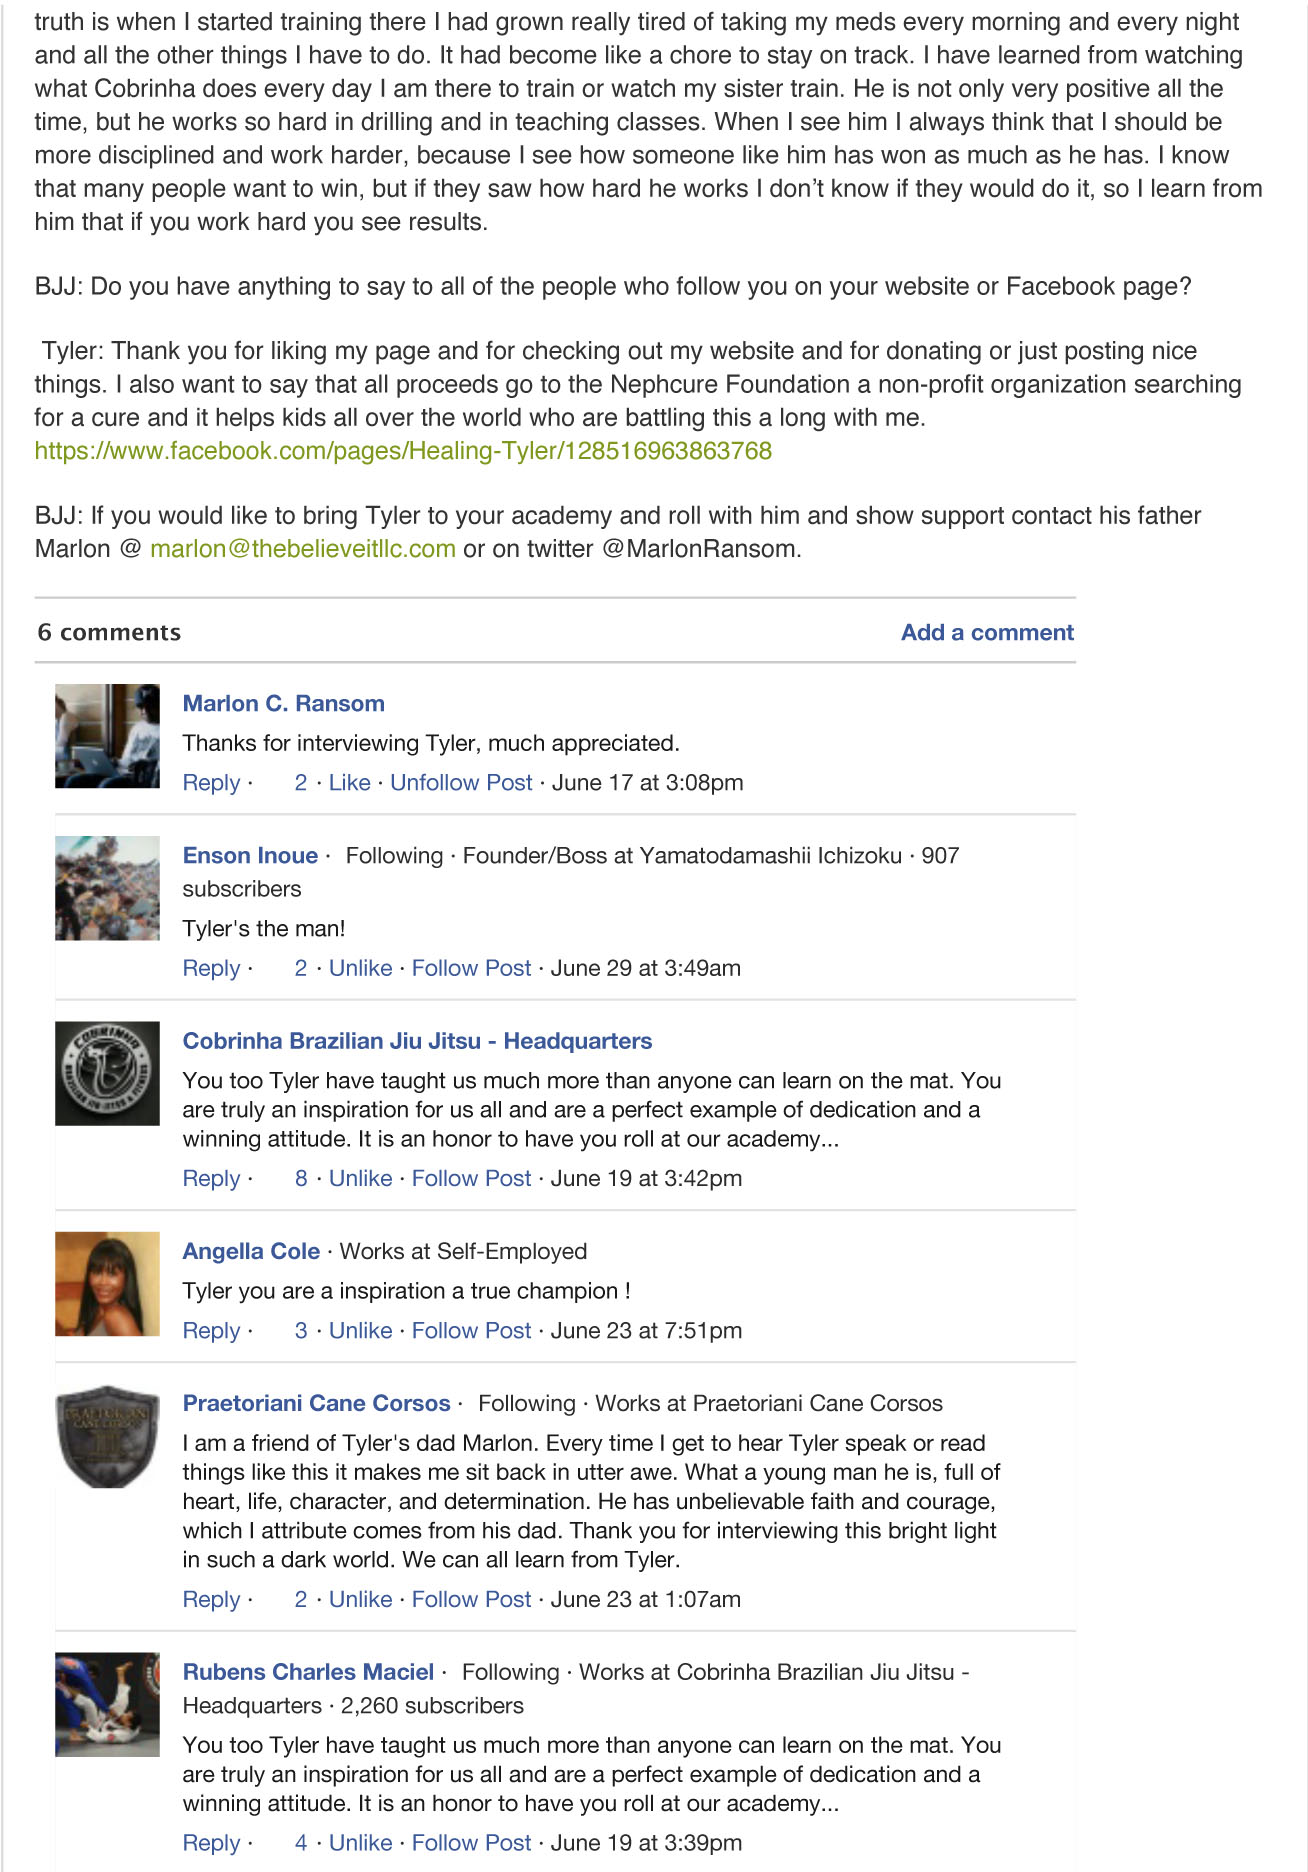Click Rubens Charles Maciel's avatar image
Screen dimensions: 1308x1872
coord(107,1704)
